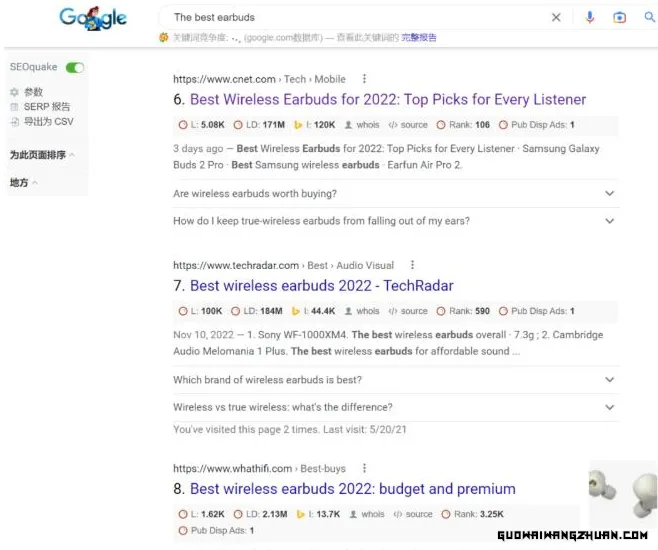Open the earbuds thumbnail next to the What Hi-Fi result
The width and height of the screenshot is (658, 550).
pos(624,494)
